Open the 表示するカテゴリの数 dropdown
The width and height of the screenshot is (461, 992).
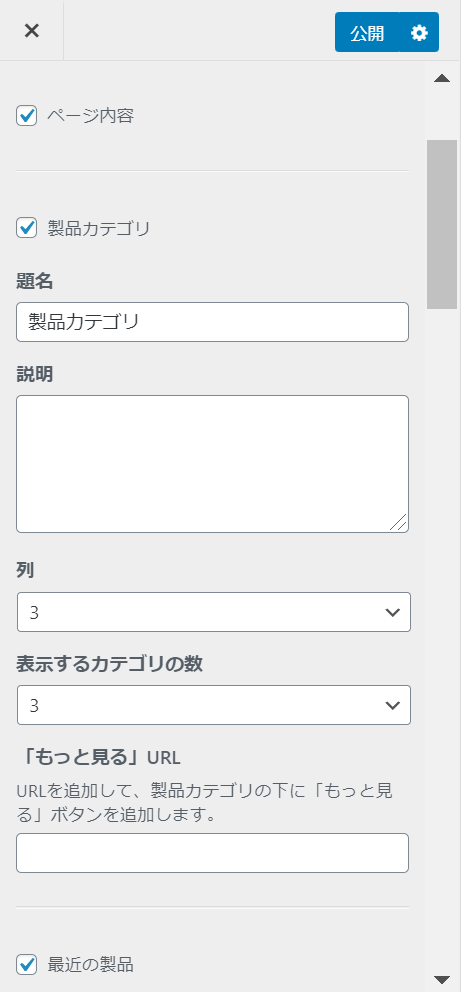pyautogui.click(x=214, y=705)
